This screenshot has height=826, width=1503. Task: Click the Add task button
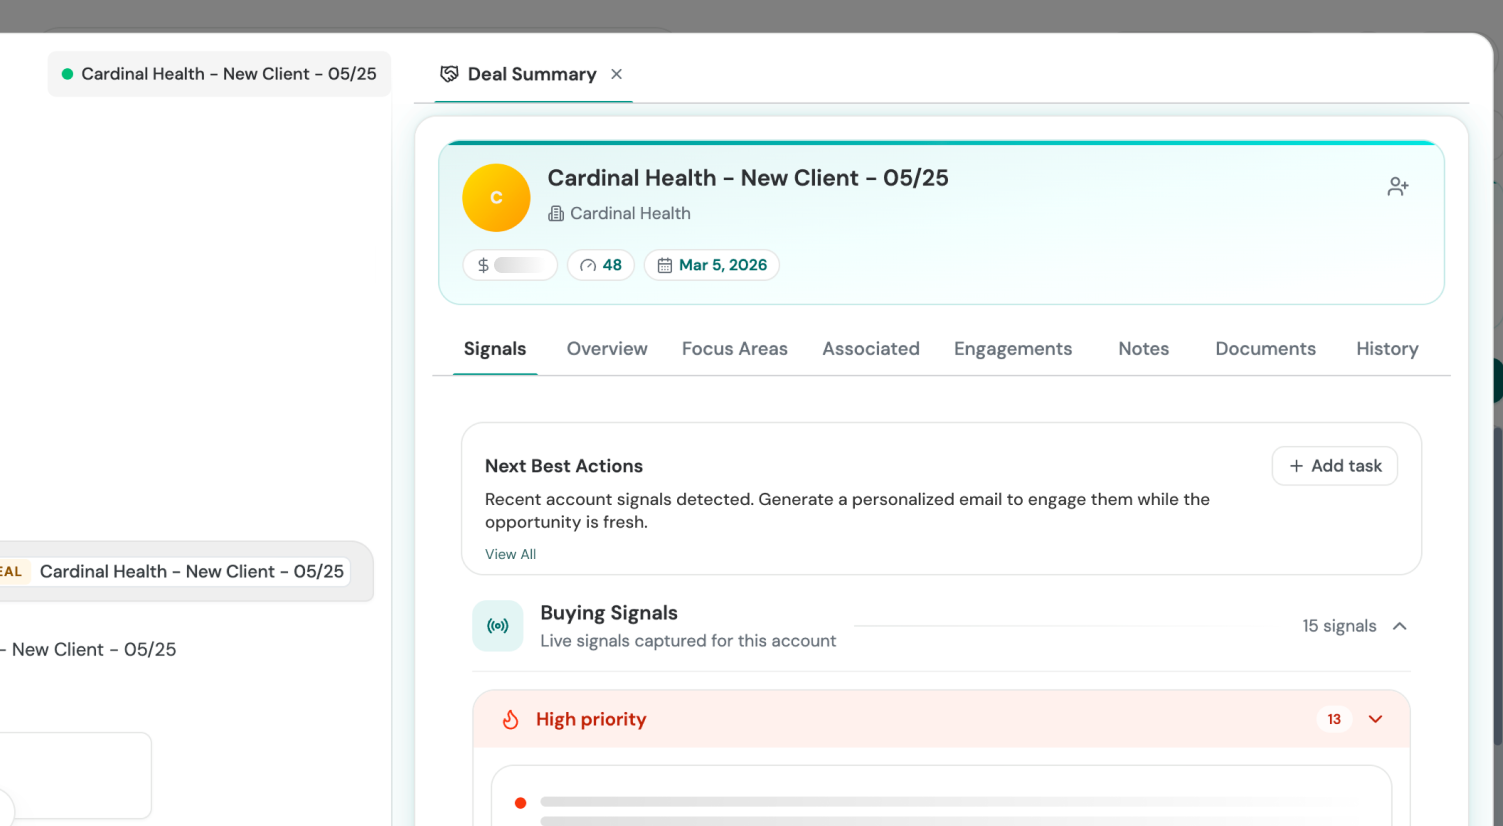pos(1335,466)
